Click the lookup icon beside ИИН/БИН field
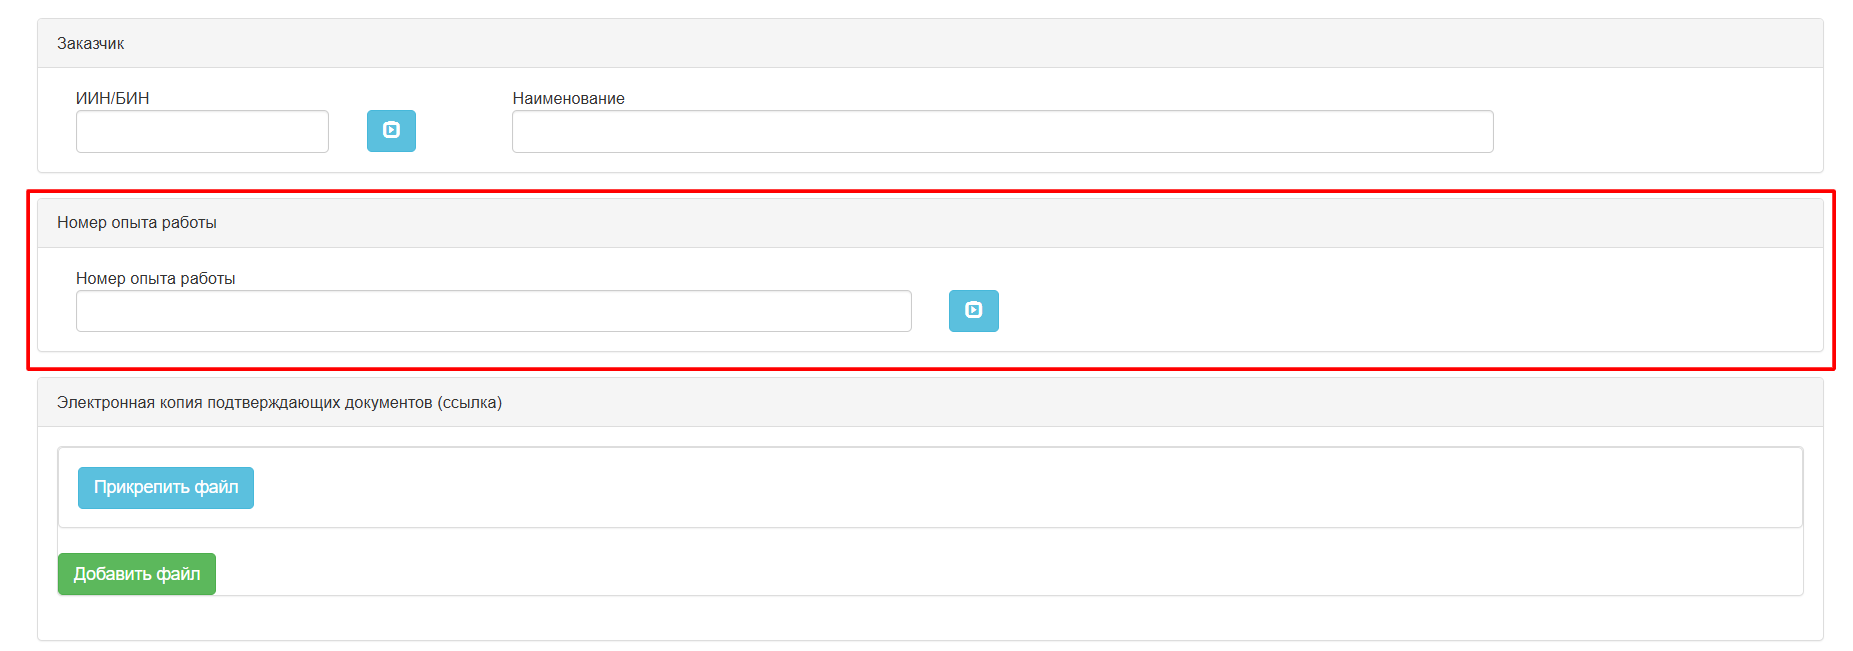This screenshot has height=651, width=1853. point(391,131)
